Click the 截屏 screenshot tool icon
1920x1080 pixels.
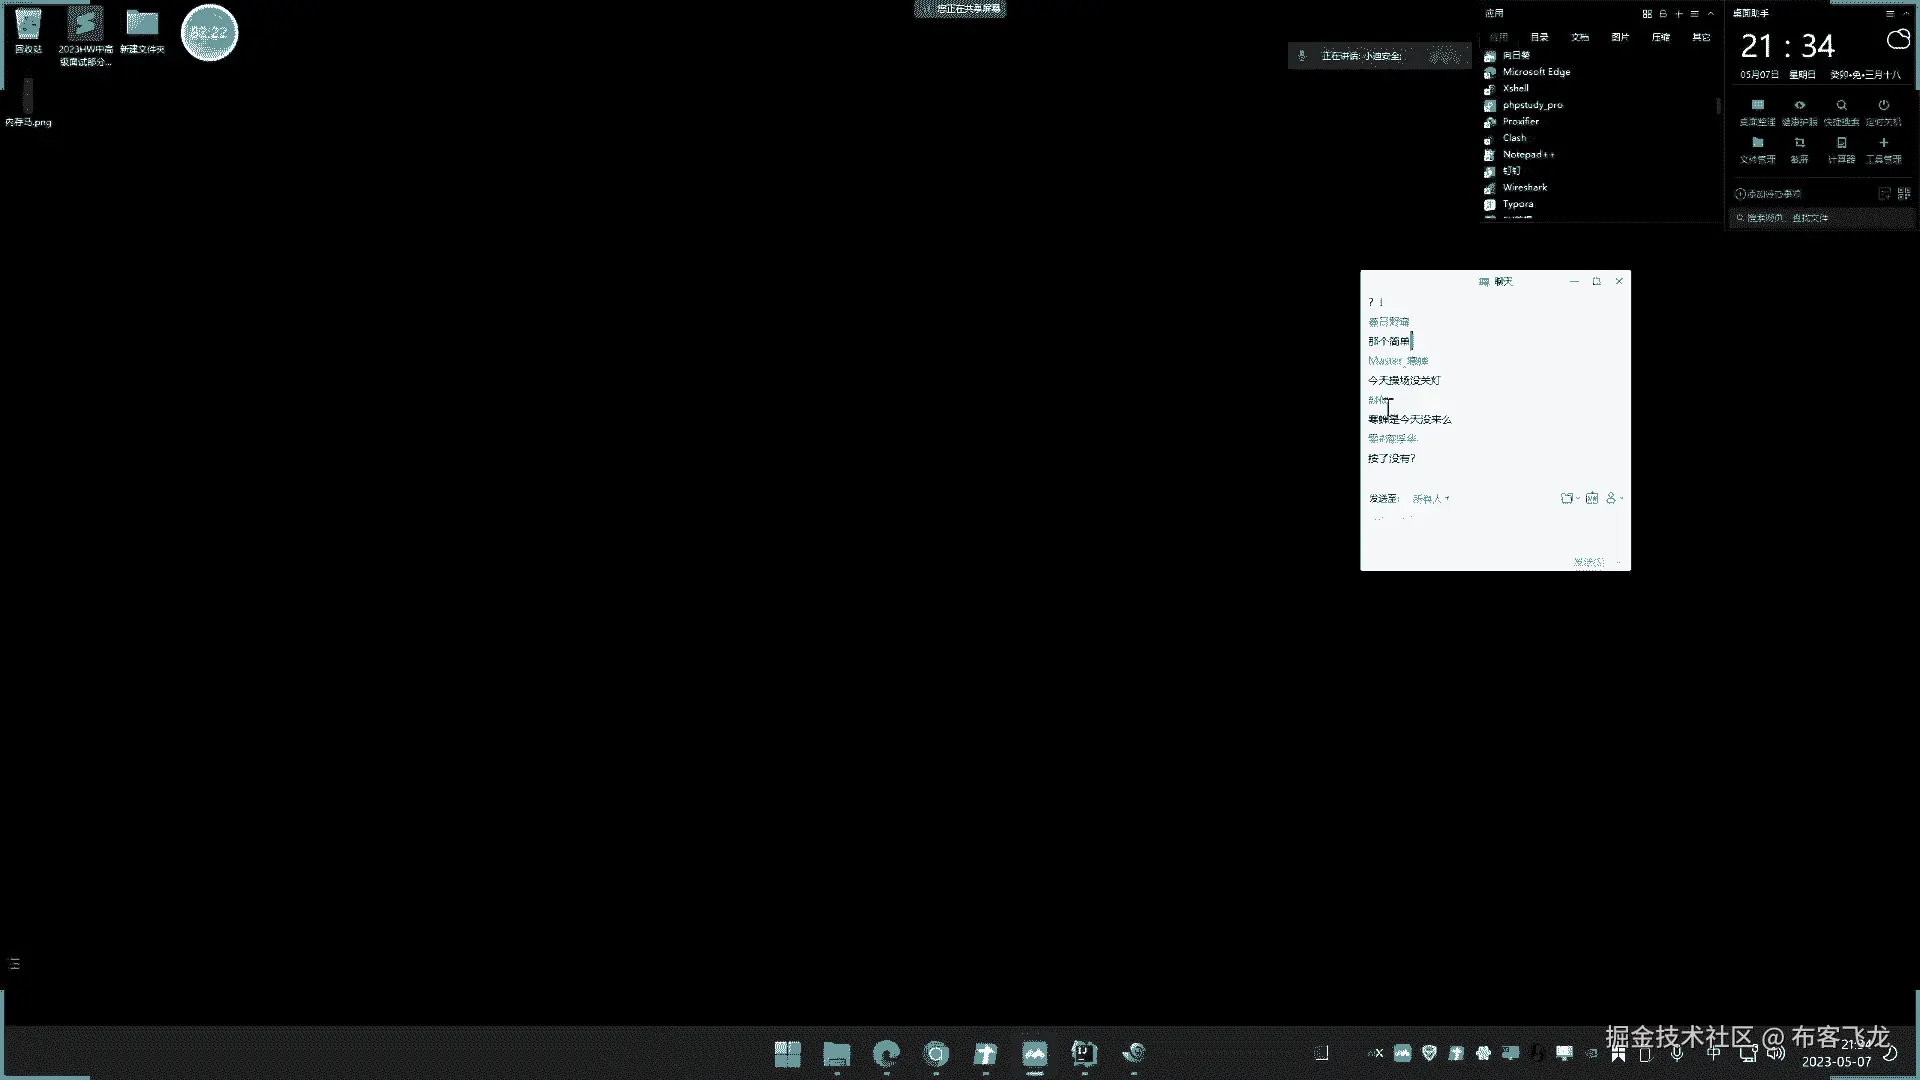pyautogui.click(x=1799, y=143)
